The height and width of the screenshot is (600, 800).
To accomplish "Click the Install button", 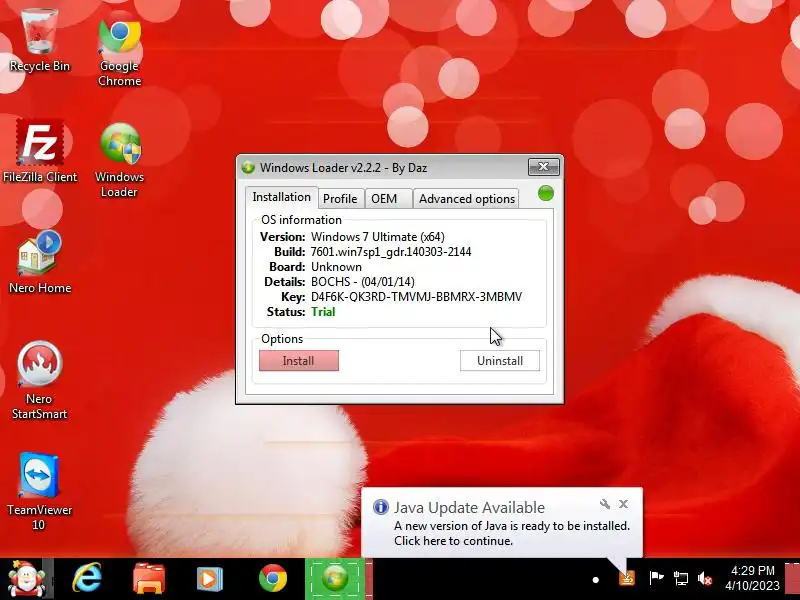I will point(299,361).
